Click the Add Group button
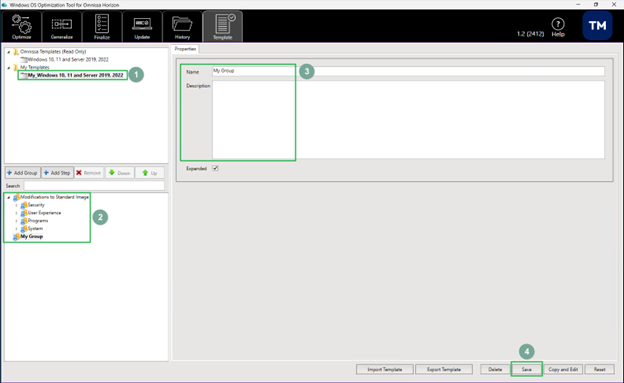This screenshot has height=383, width=624. tap(22, 173)
